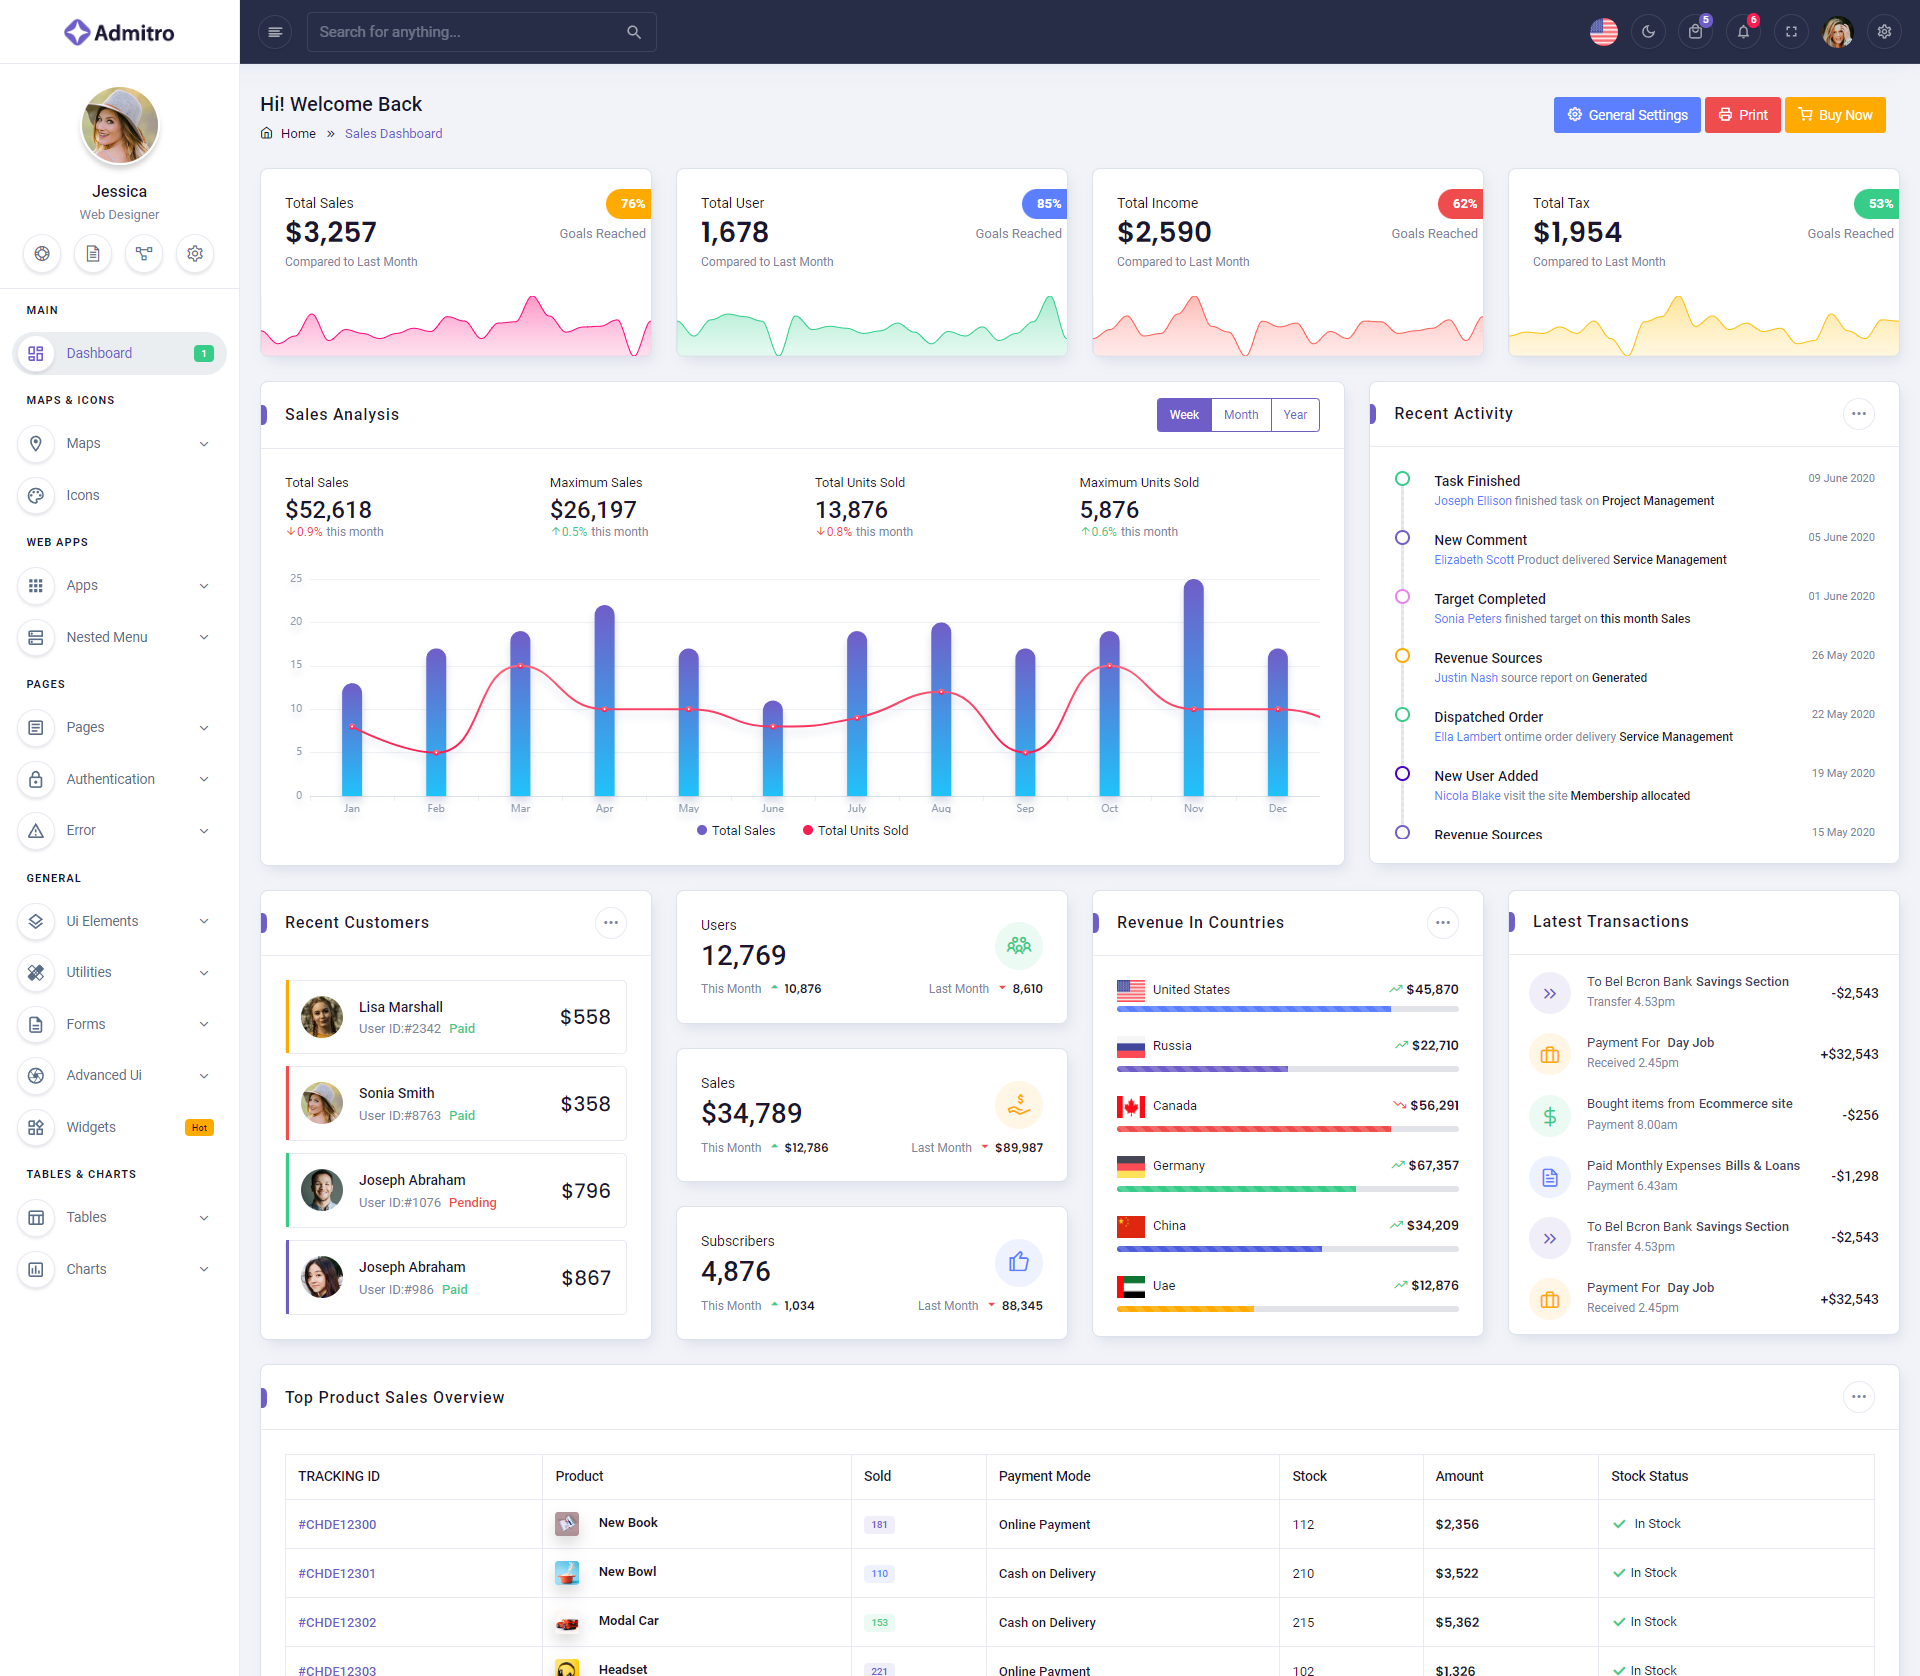The height and width of the screenshot is (1676, 1920).
Task: Open the shopping bag icon in header
Action: click(x=1695, y=32)
